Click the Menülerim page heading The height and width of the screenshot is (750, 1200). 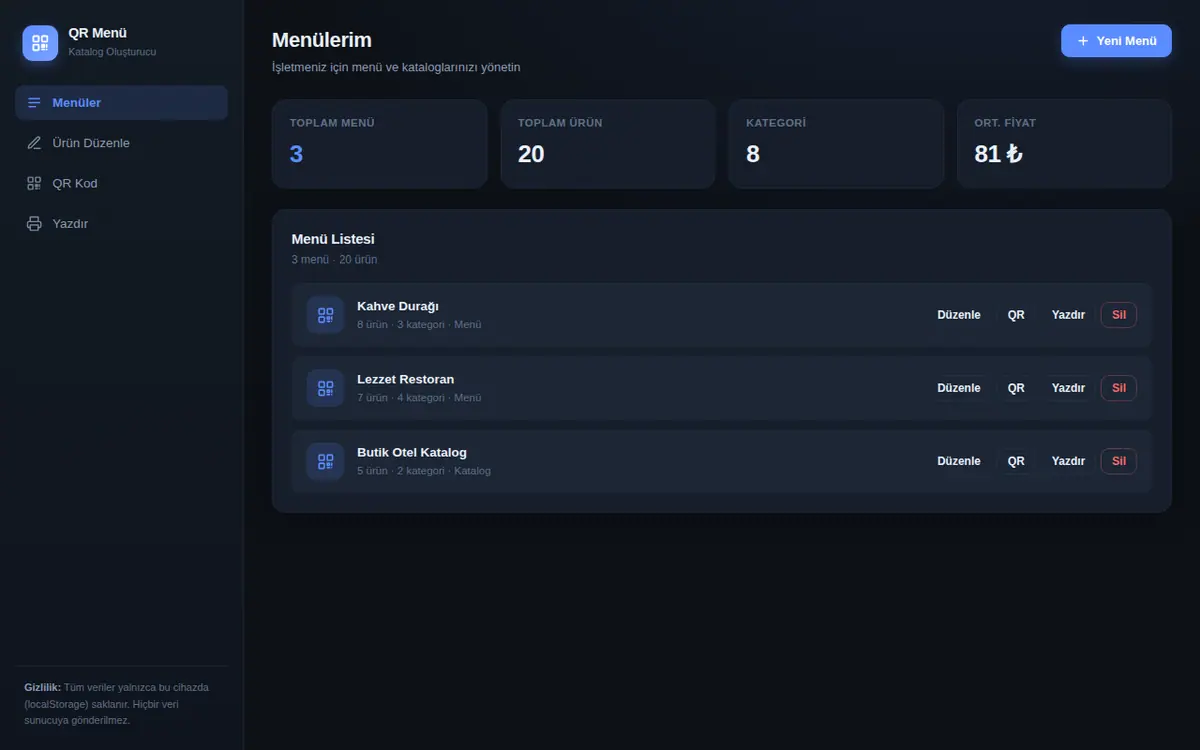tap(322, 40)
